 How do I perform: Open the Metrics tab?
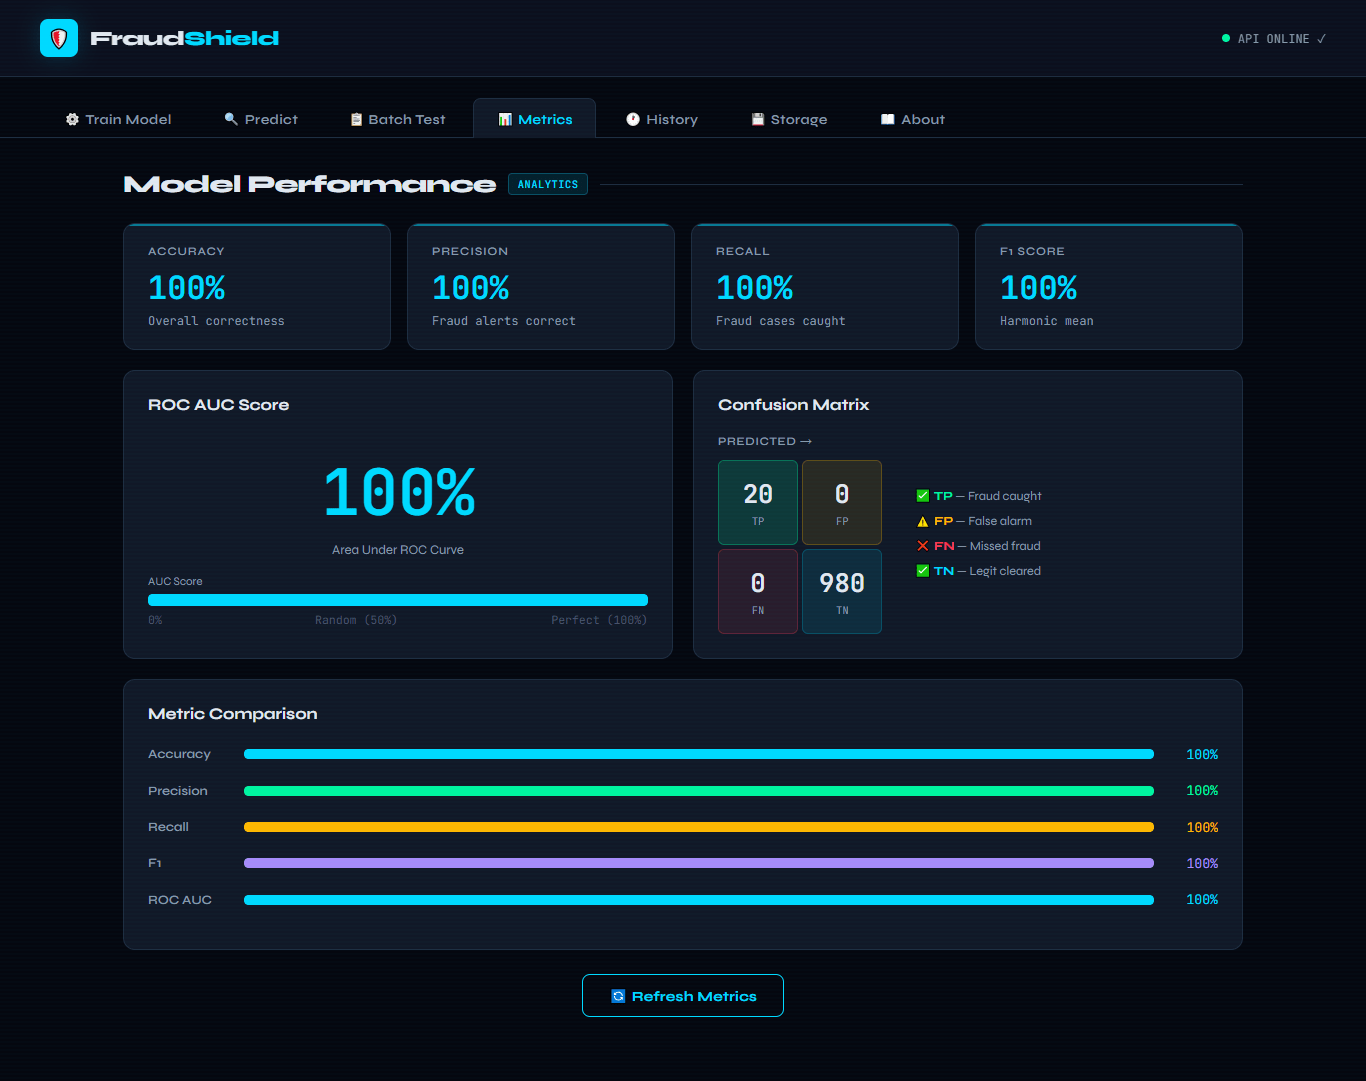click(535, 118)
